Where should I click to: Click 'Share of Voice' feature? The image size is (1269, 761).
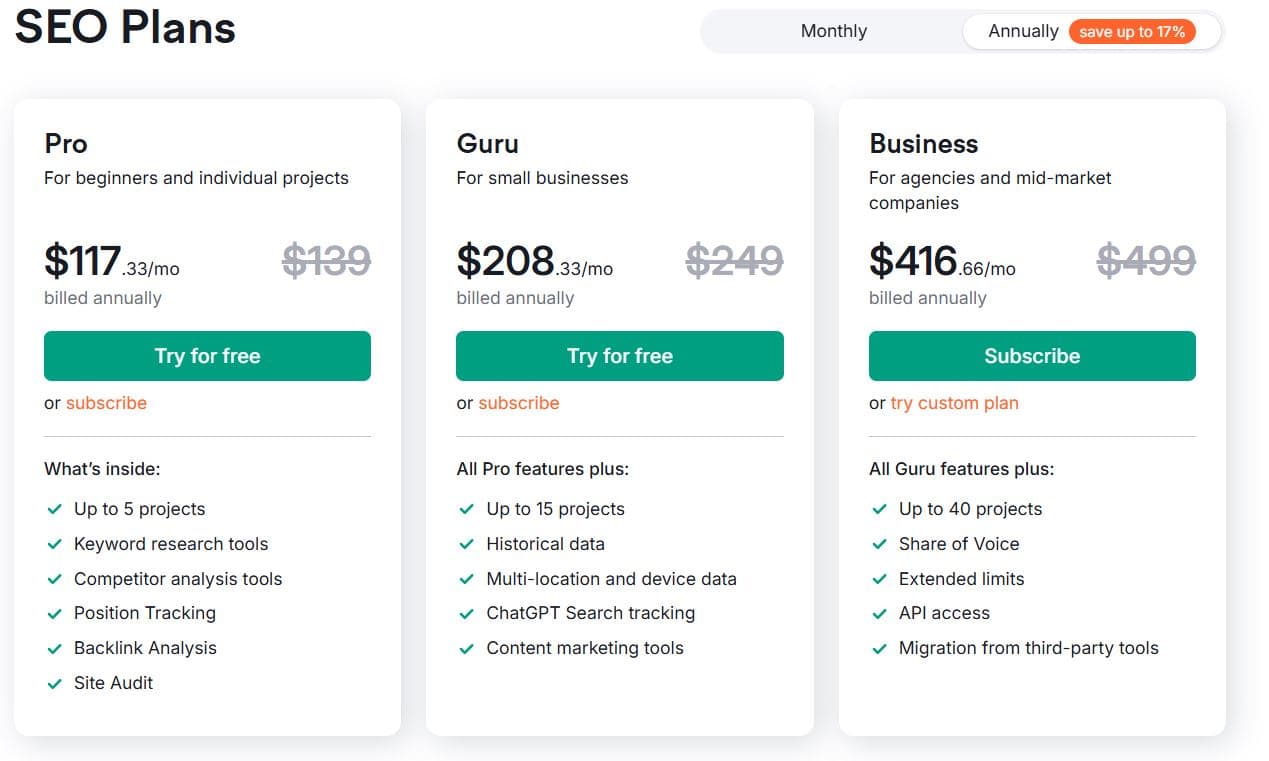[x=959, y=544]
